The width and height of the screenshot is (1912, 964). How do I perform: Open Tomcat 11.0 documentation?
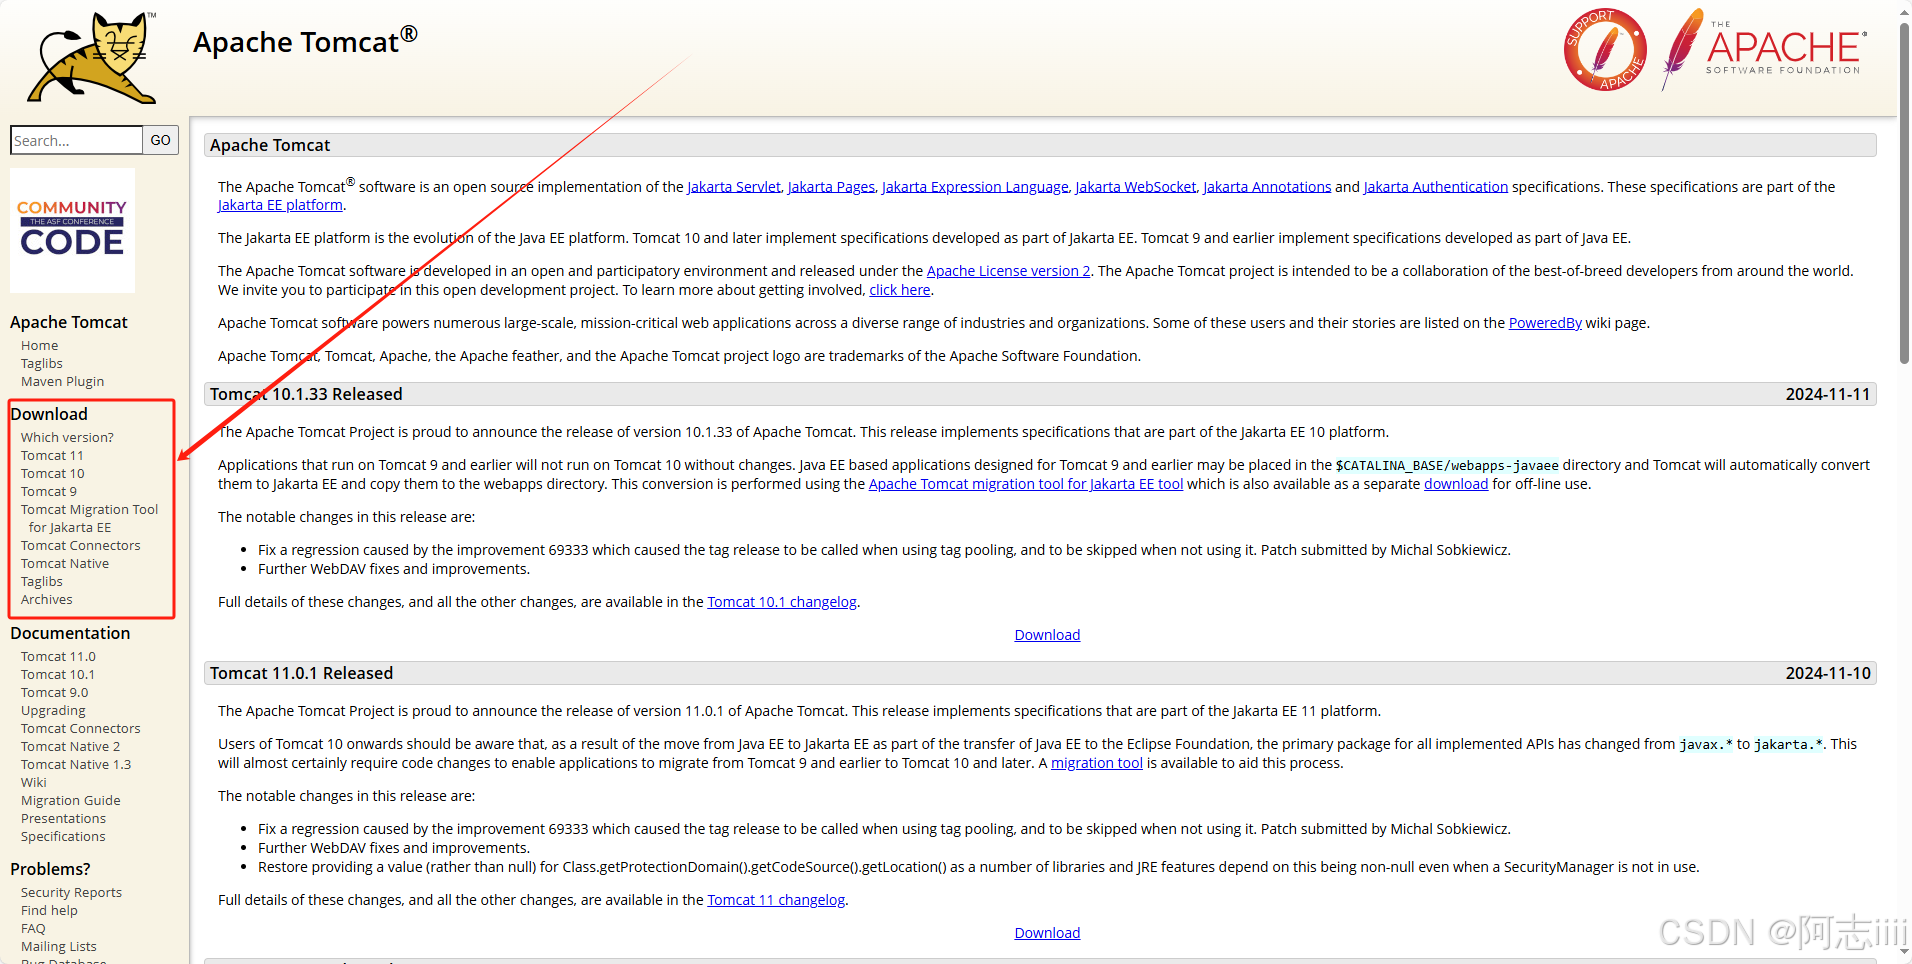tap(58, 656)
